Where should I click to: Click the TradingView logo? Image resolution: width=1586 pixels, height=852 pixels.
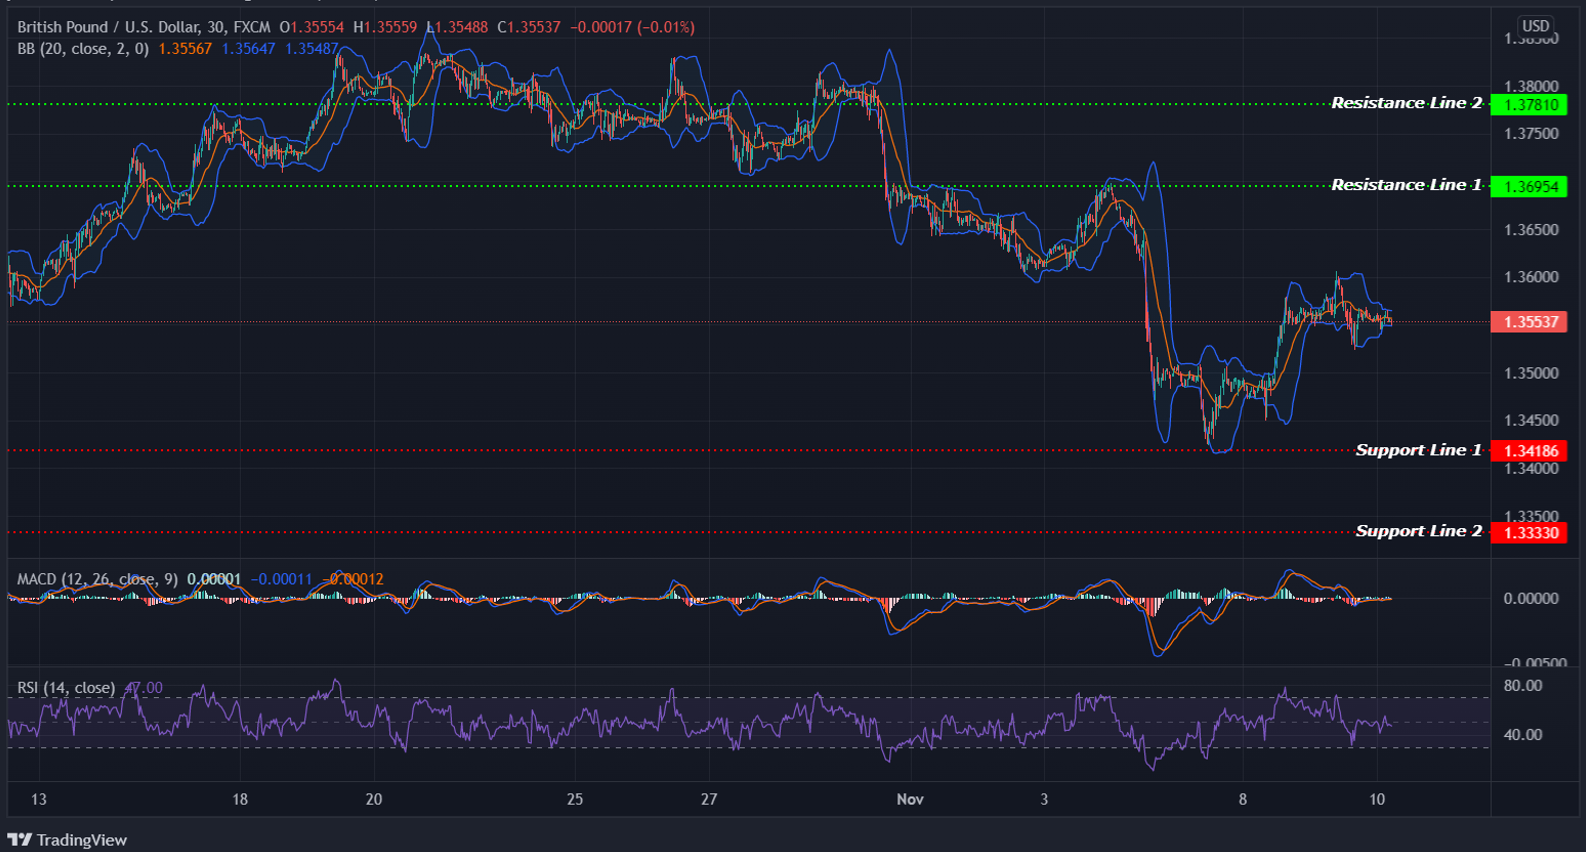(x=68, y=840)
